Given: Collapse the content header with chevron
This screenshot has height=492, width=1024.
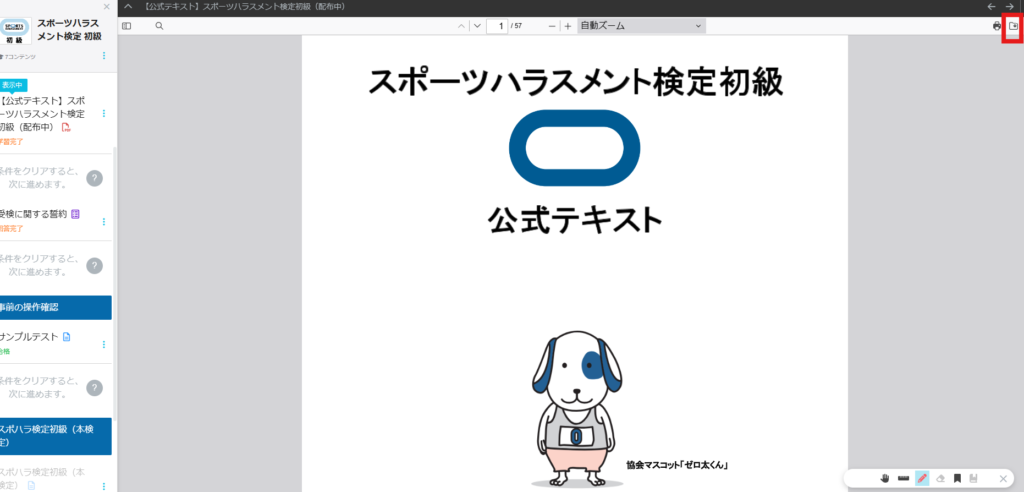Looking at the screenshot, I should coord(128,7).
